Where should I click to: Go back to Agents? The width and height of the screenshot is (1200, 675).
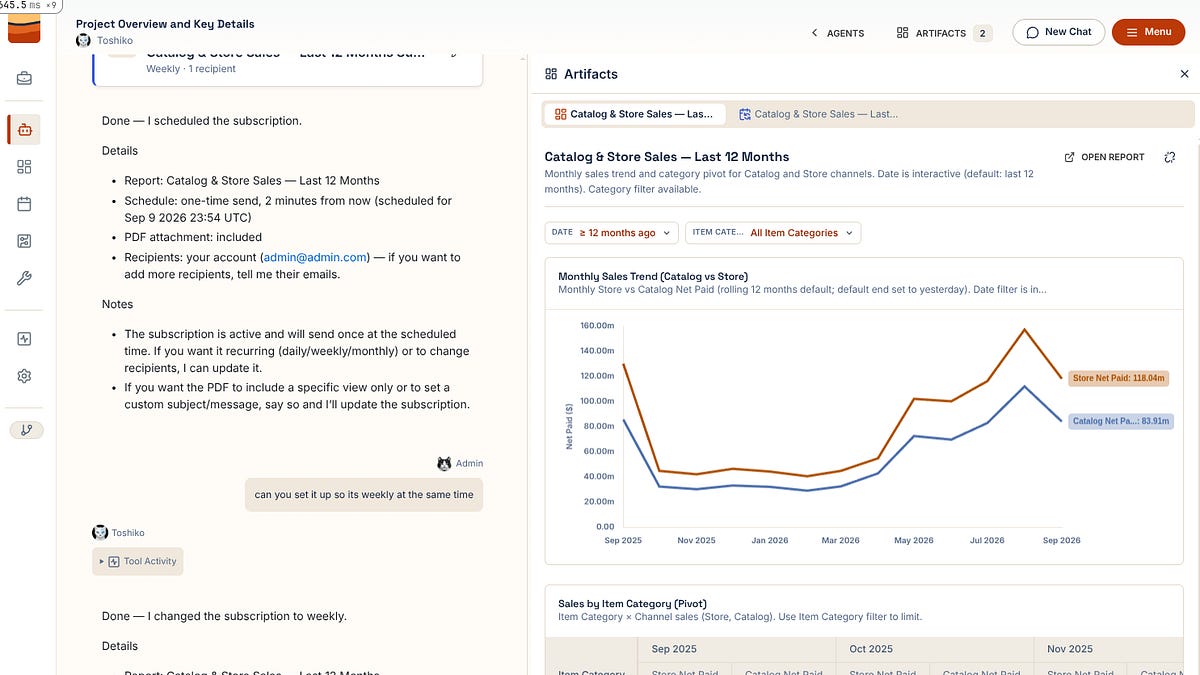838,33
